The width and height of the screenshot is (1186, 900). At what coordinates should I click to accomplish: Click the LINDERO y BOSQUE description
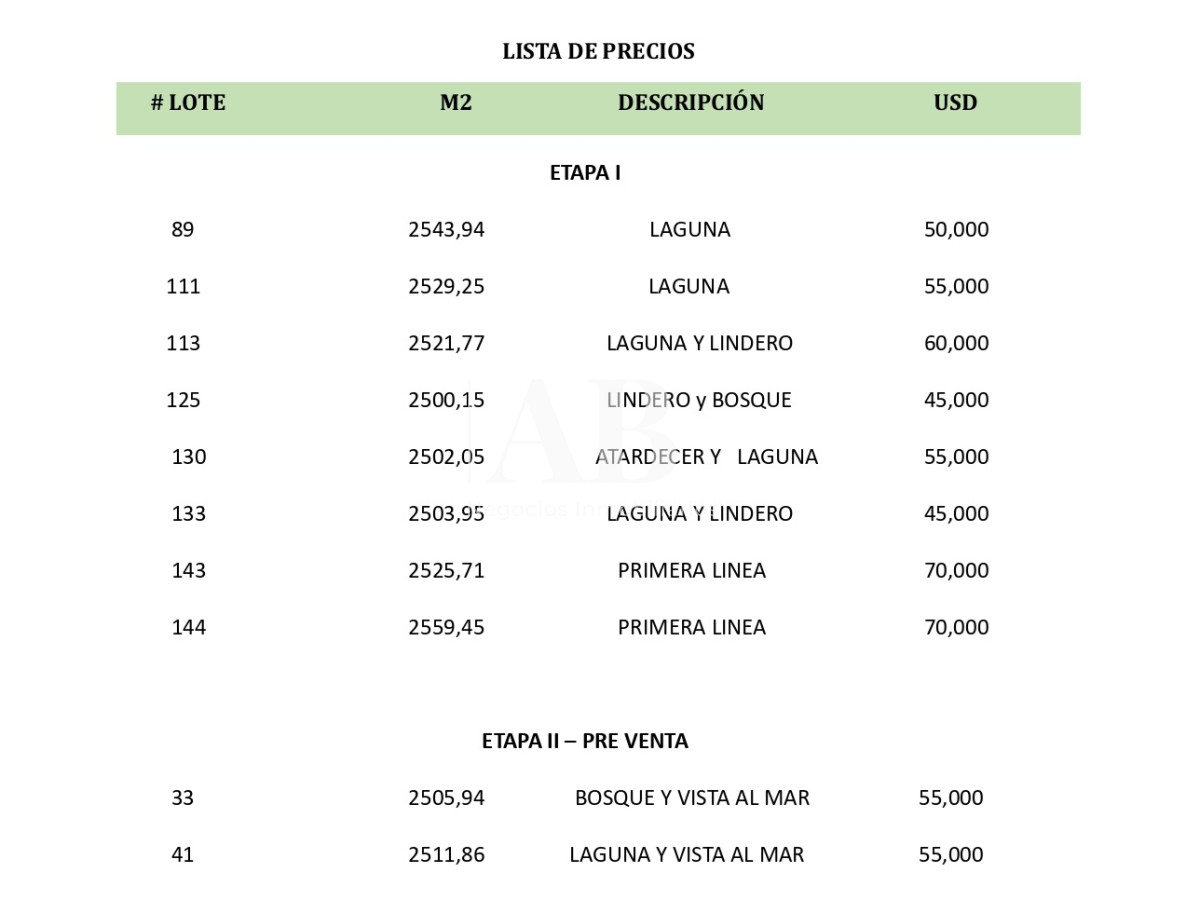click(699, 401)
